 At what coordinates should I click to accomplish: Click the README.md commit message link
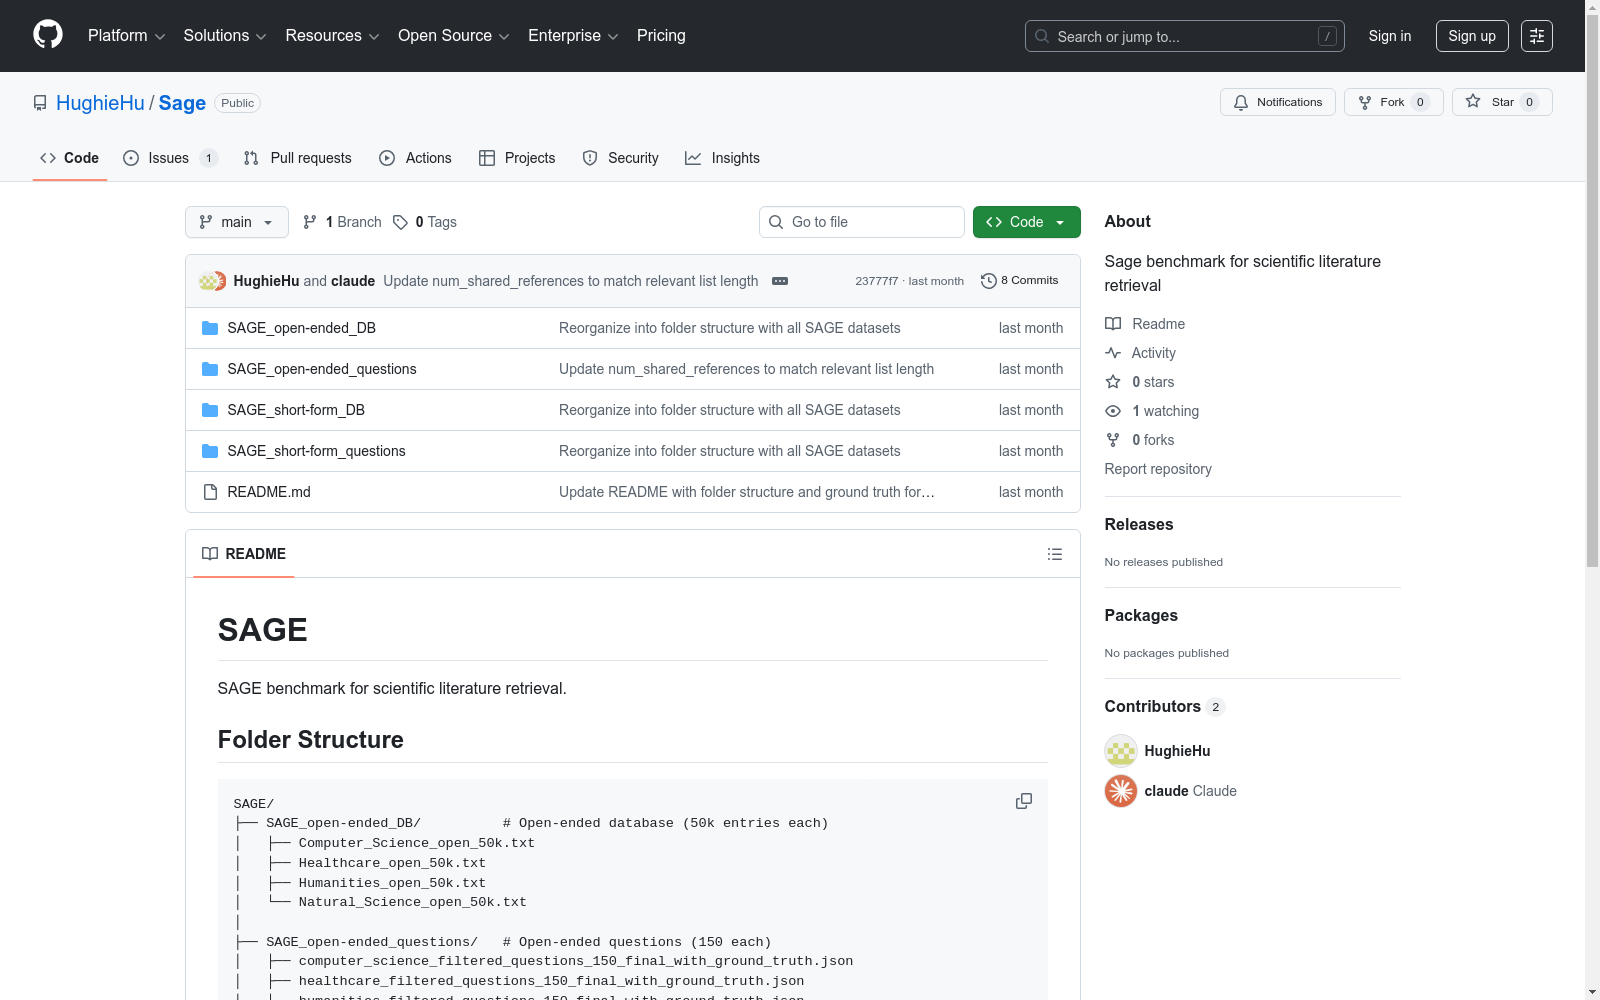(x=747, y=492)
